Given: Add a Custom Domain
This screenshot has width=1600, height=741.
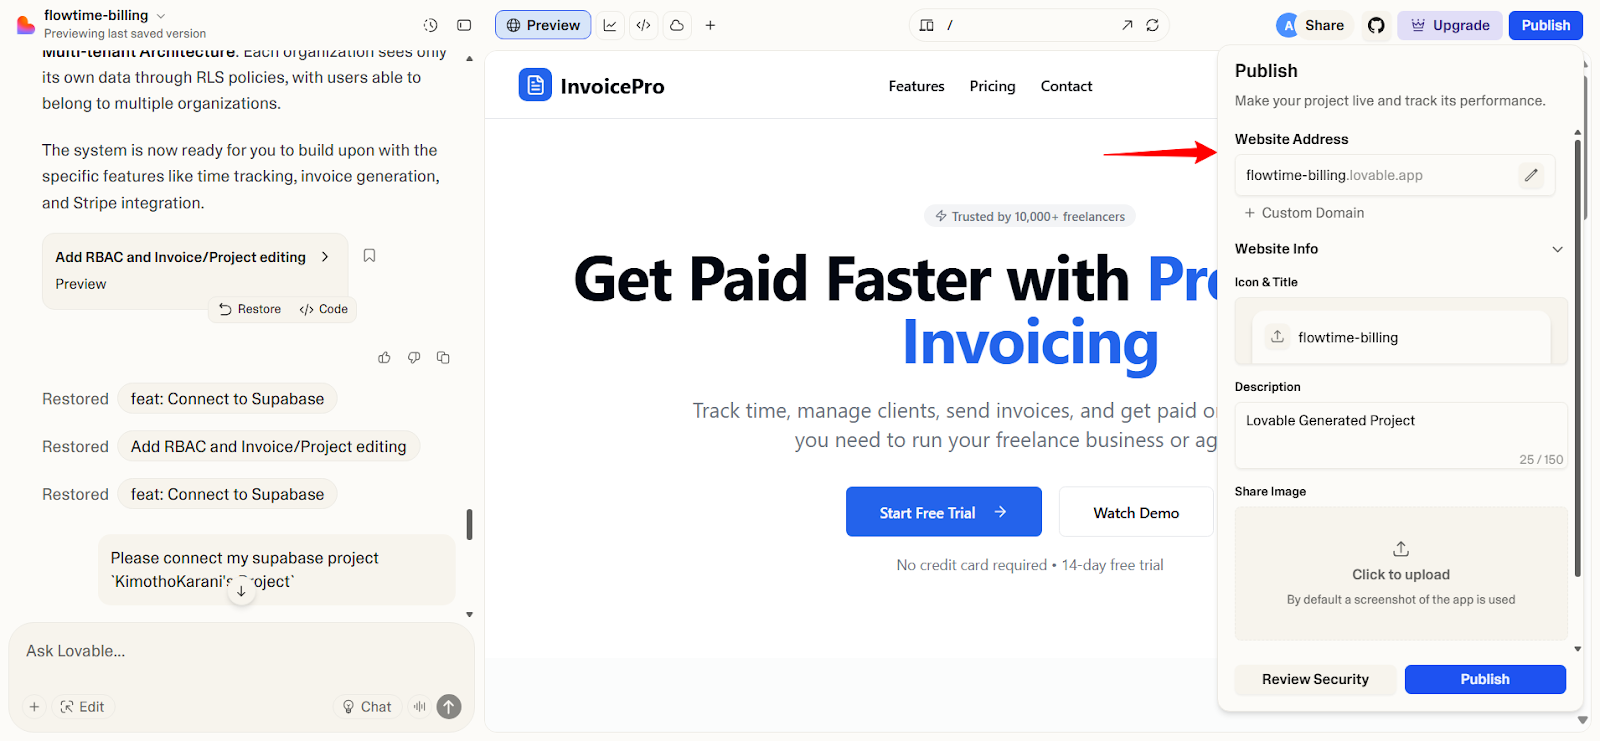Looking at the screenshot, I should pos(1304,213).
